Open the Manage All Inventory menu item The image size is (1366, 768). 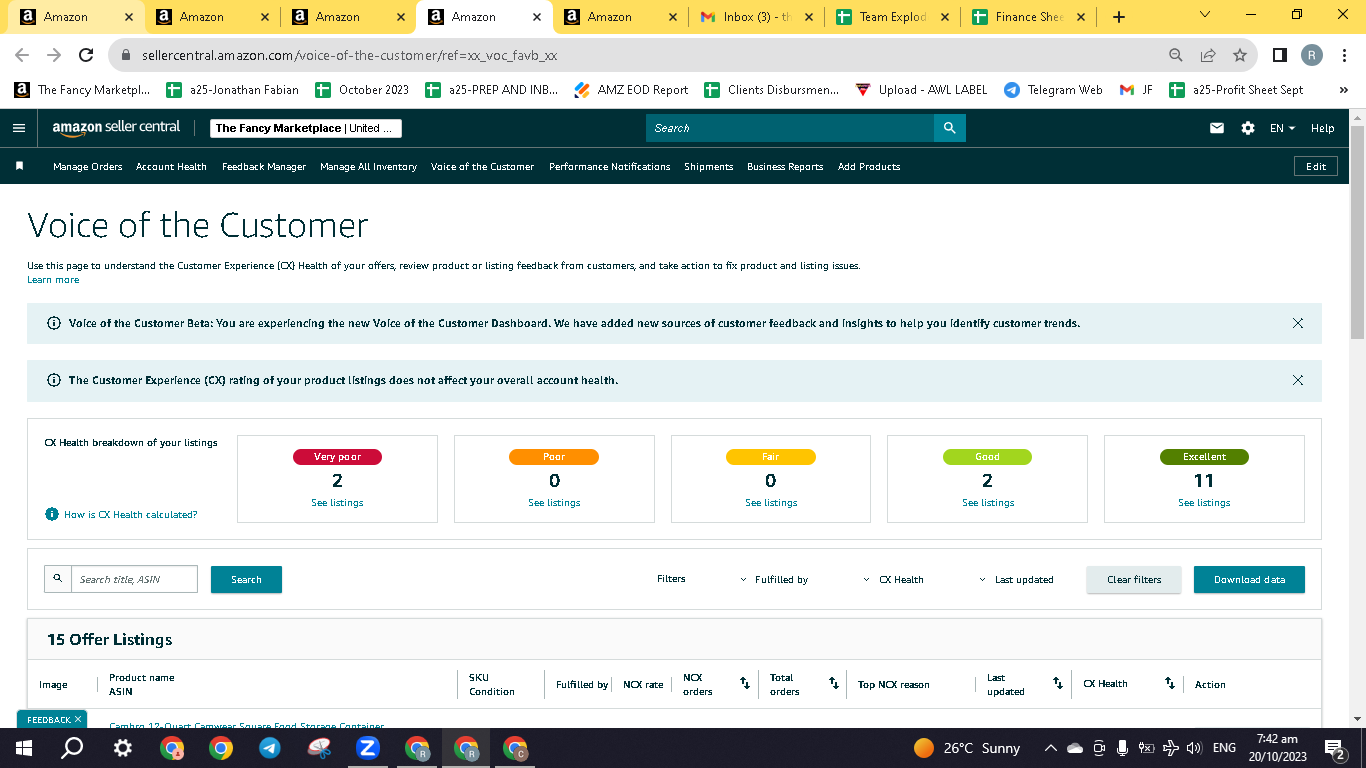(x=368, y=167)
